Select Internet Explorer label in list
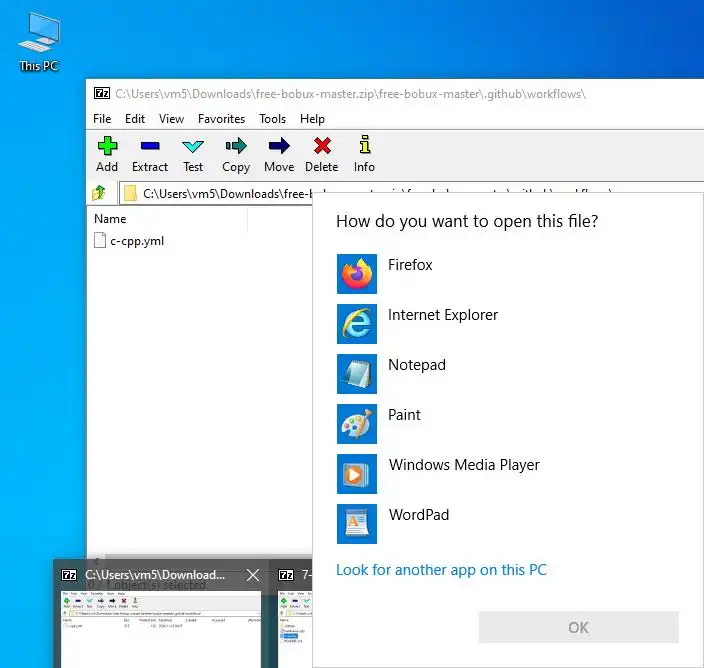 click(x=443, y=315)
